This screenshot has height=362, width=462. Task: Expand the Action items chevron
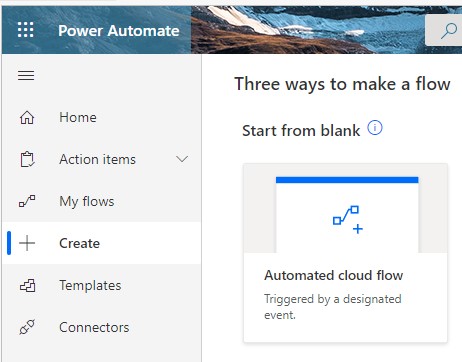[182, 159]
